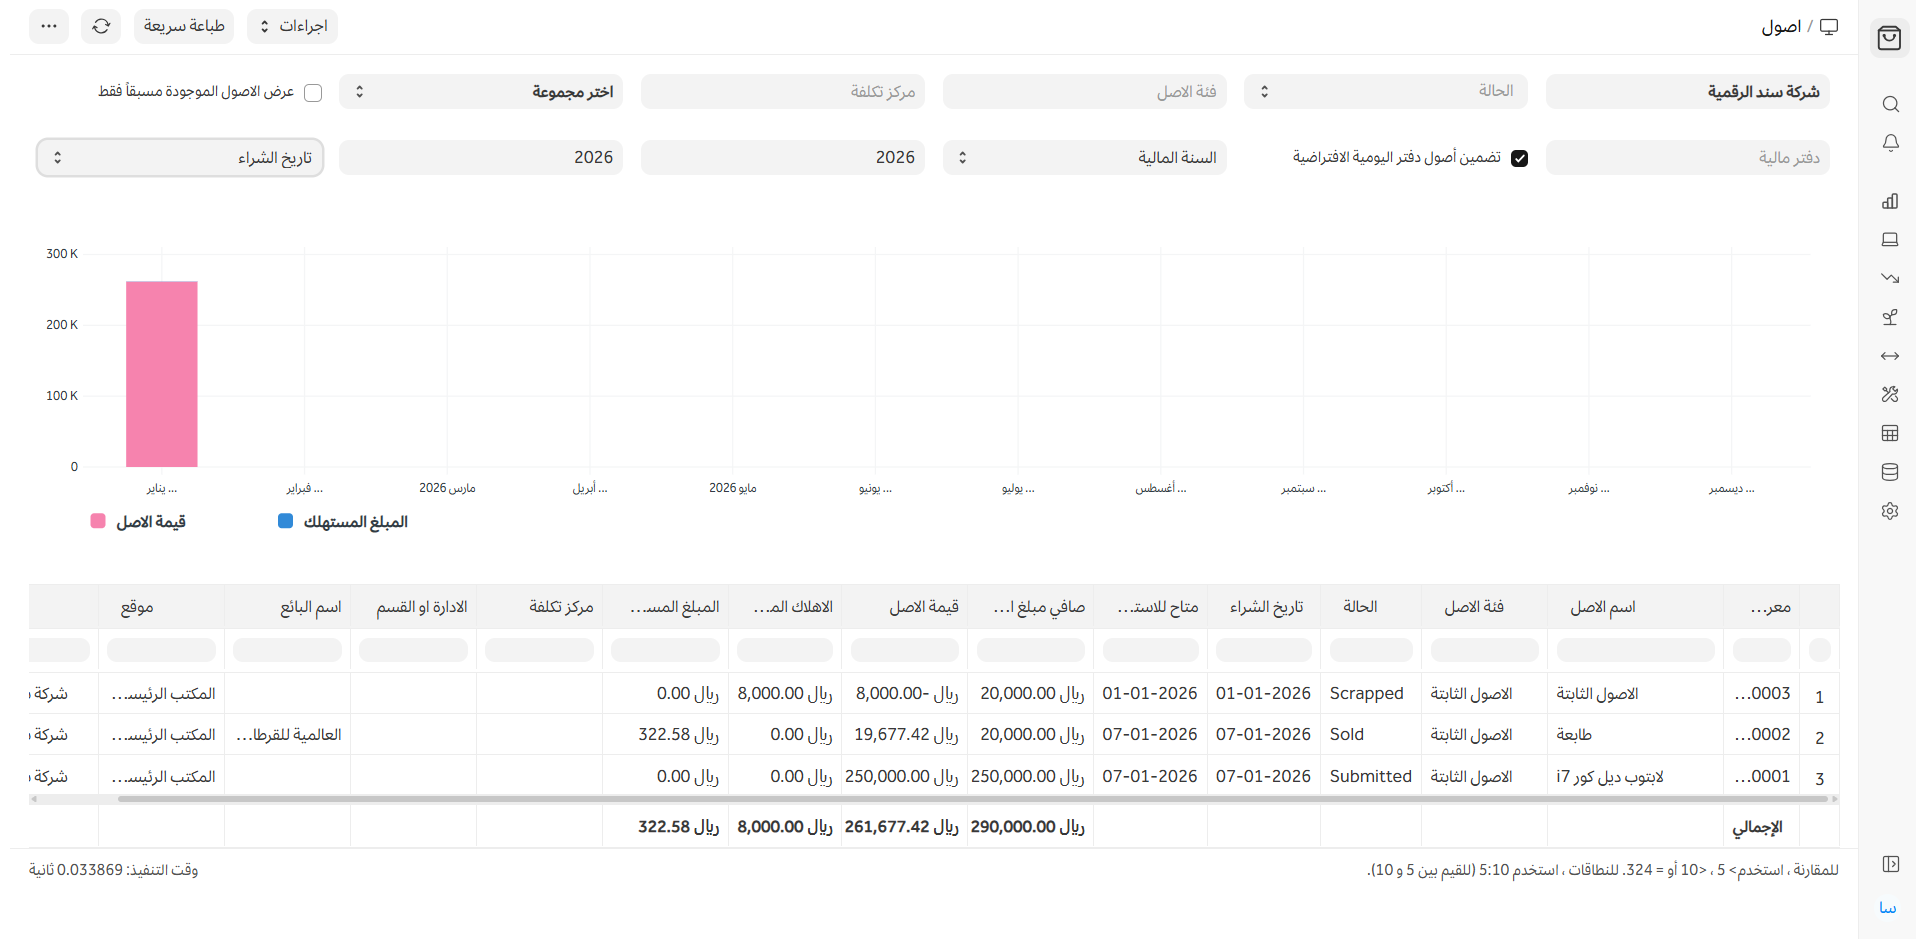Screen dimensions: 1916x939
Task: Open the three-dots more options menu
Action: point(49,26)
